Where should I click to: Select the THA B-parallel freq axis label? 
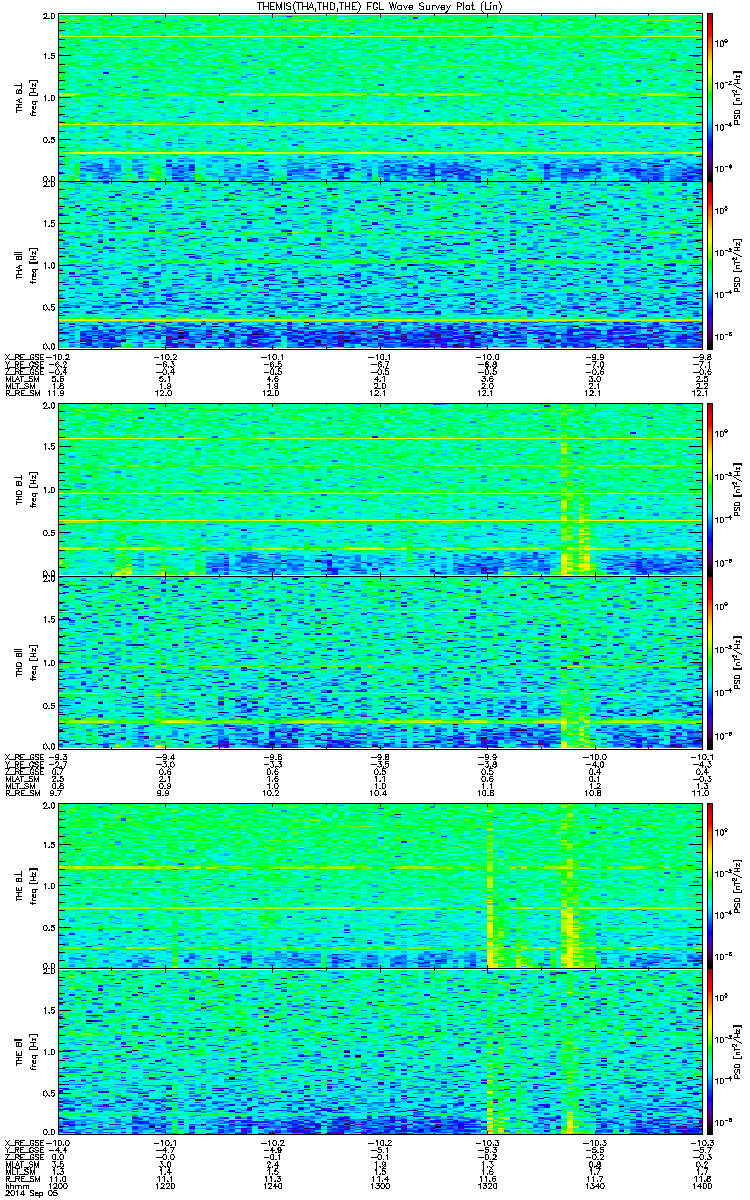click(x=25, y=265)
